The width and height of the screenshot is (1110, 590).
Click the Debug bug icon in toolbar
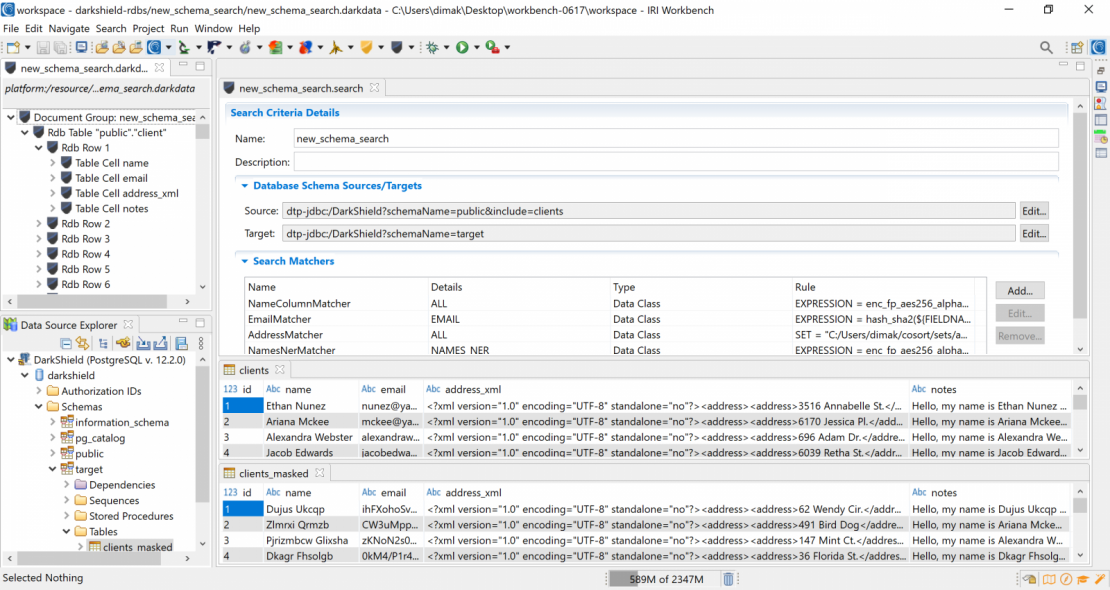431,47
